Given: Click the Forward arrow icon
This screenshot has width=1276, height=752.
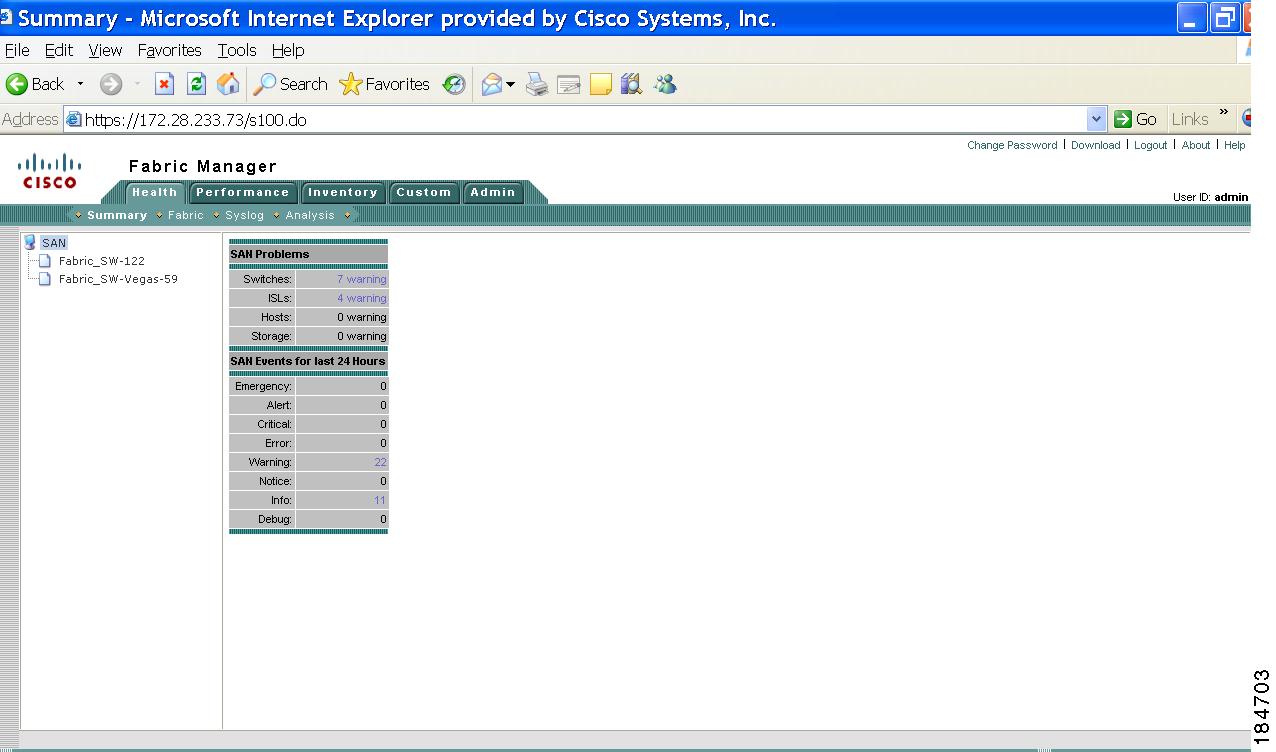Looking at the screenshot, I should tap(111, 85).
